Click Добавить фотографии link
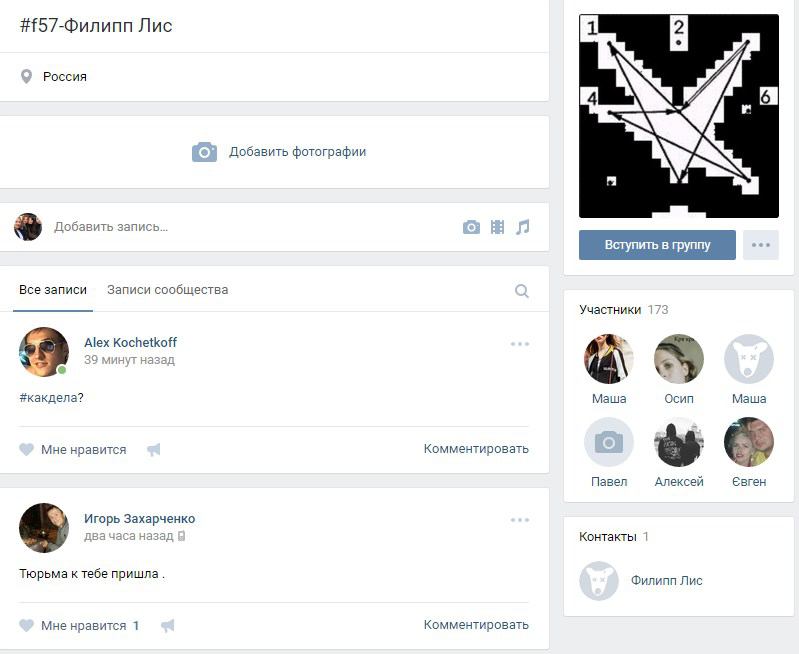 coord(298,152)
